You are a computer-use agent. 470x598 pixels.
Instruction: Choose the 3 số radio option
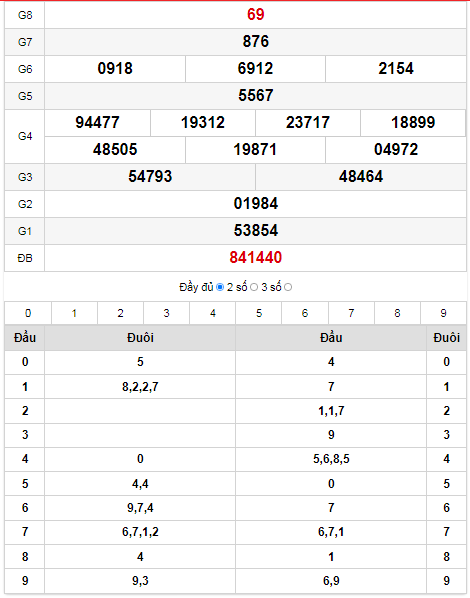point(288,287)
